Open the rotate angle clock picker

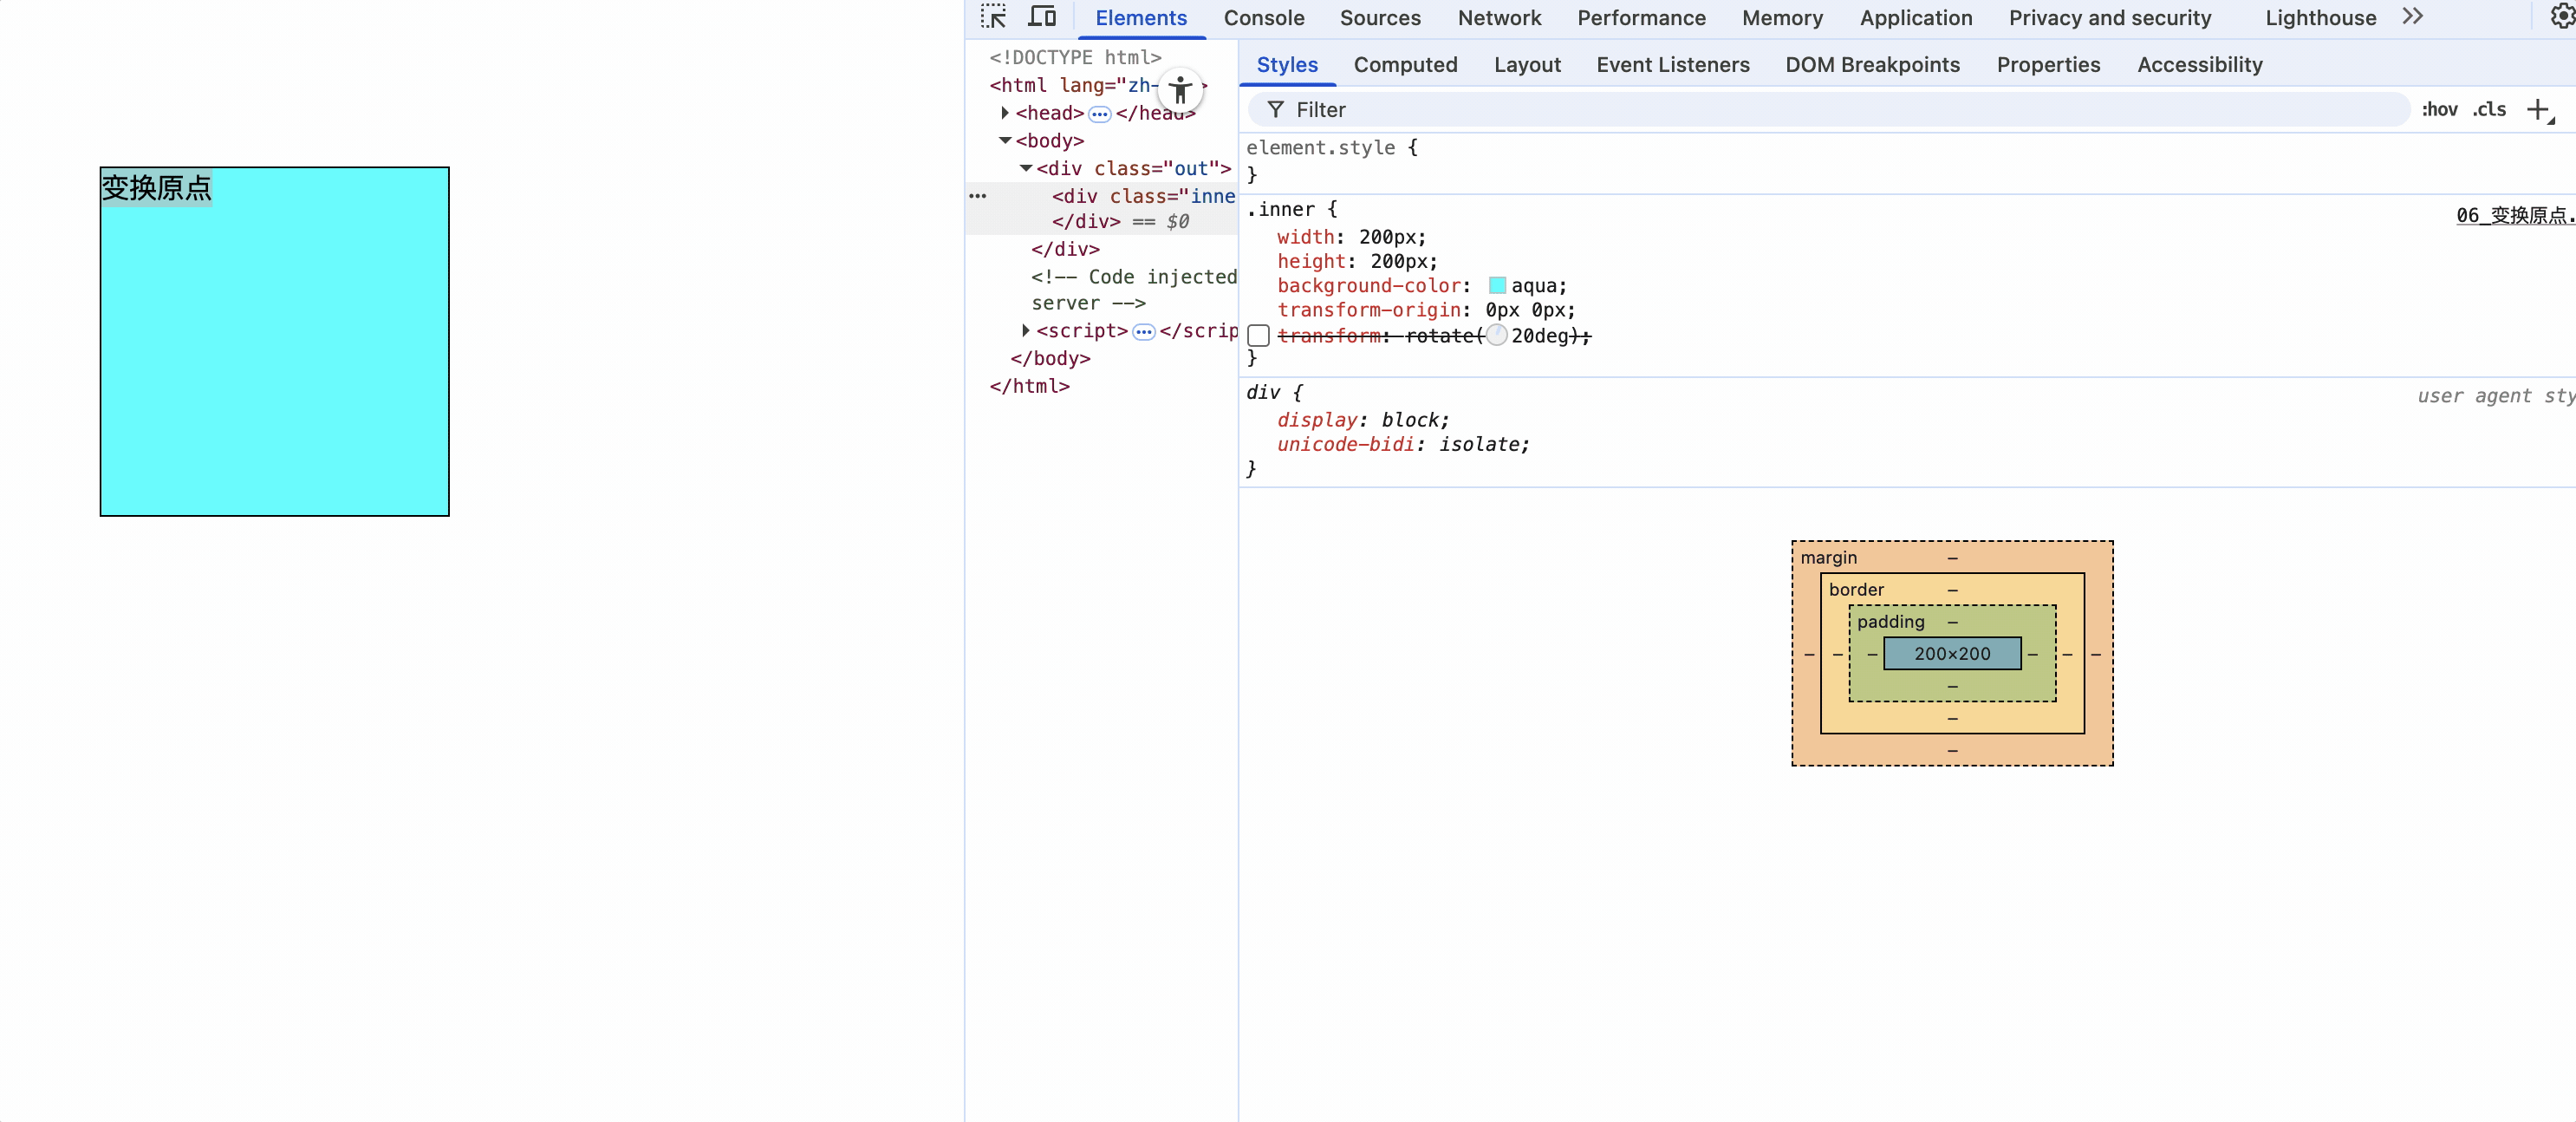[1497, 336]
